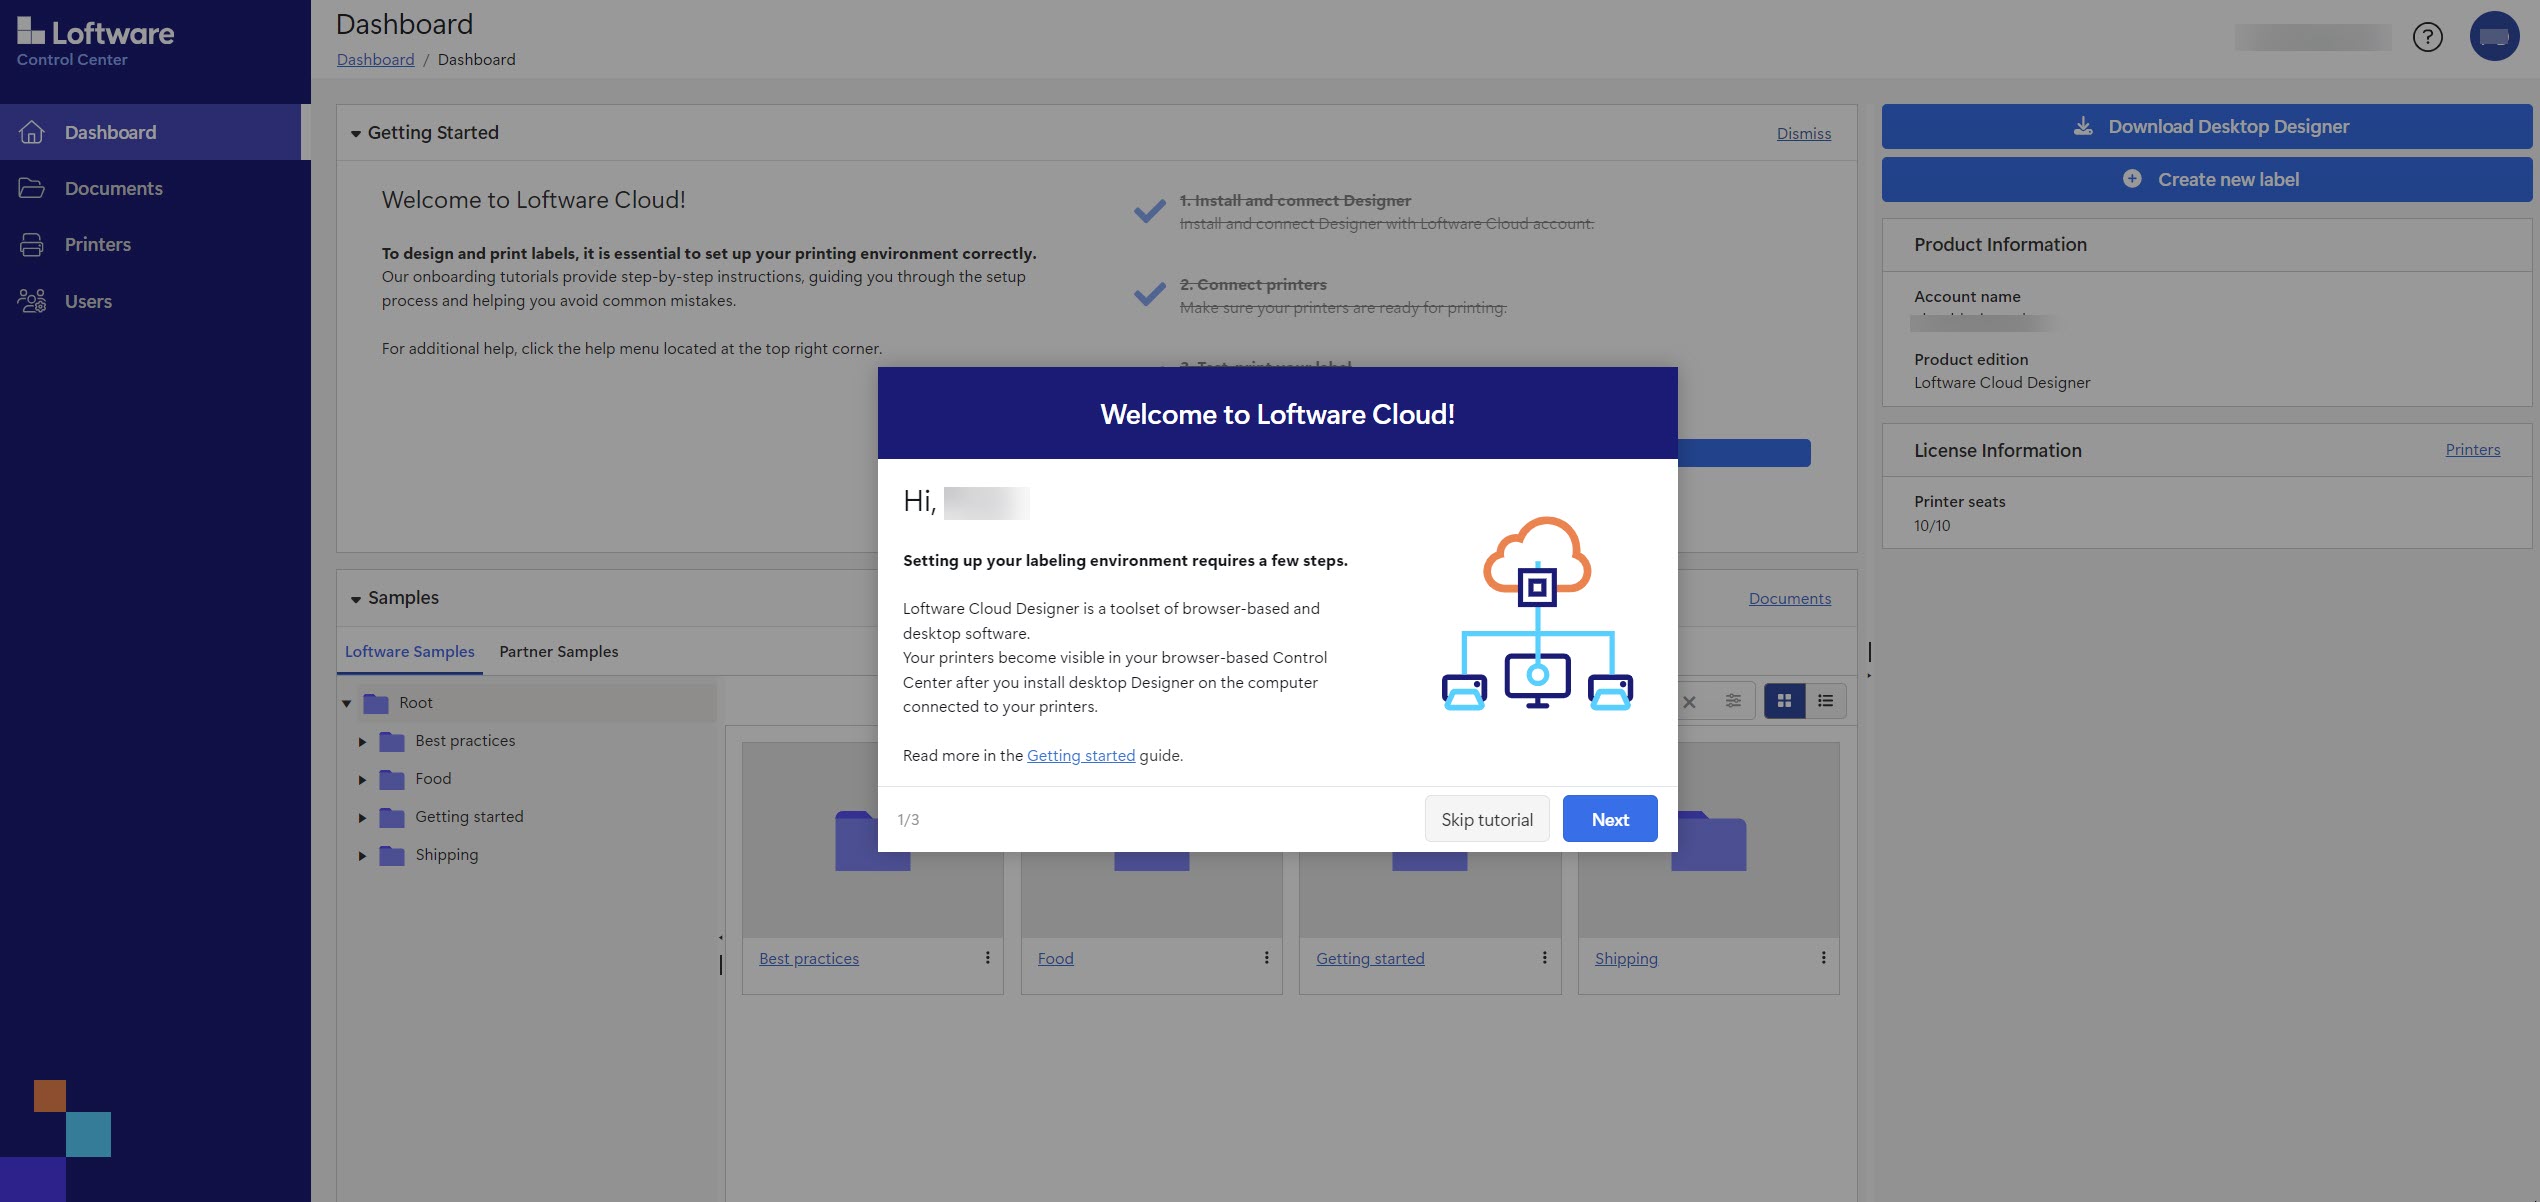Collapse the Samples panel
The height and width of the screenshot is (1202, 2540).
tap(355, 599)
